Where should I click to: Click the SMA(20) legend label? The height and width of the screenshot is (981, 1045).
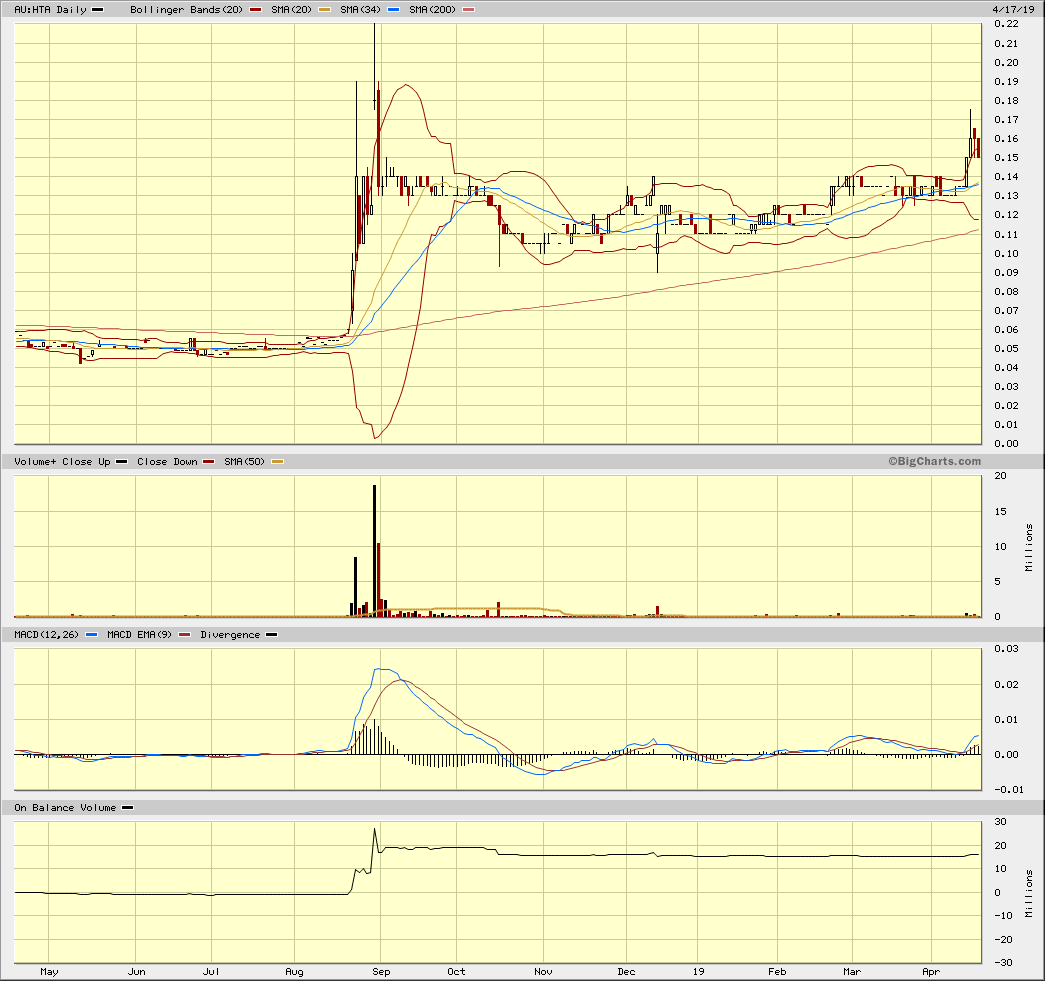tap(291, 9)
